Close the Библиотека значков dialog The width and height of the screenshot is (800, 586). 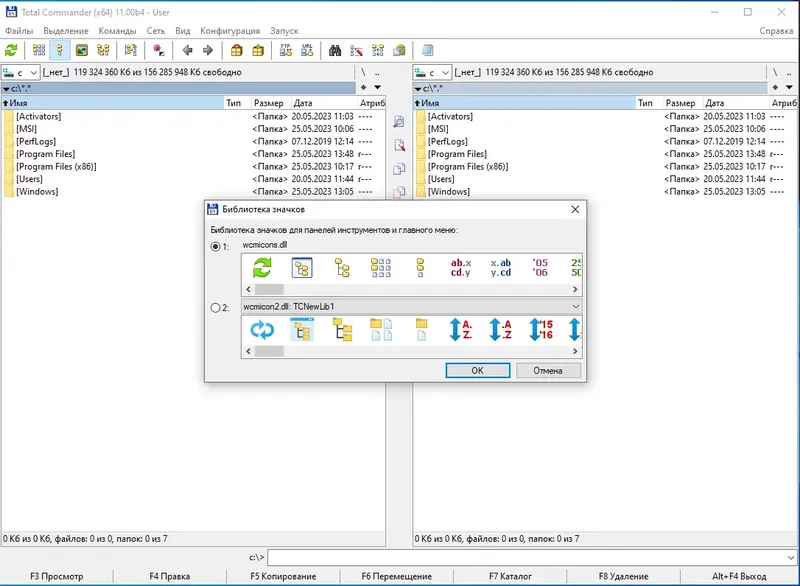[x=575, y=210]
